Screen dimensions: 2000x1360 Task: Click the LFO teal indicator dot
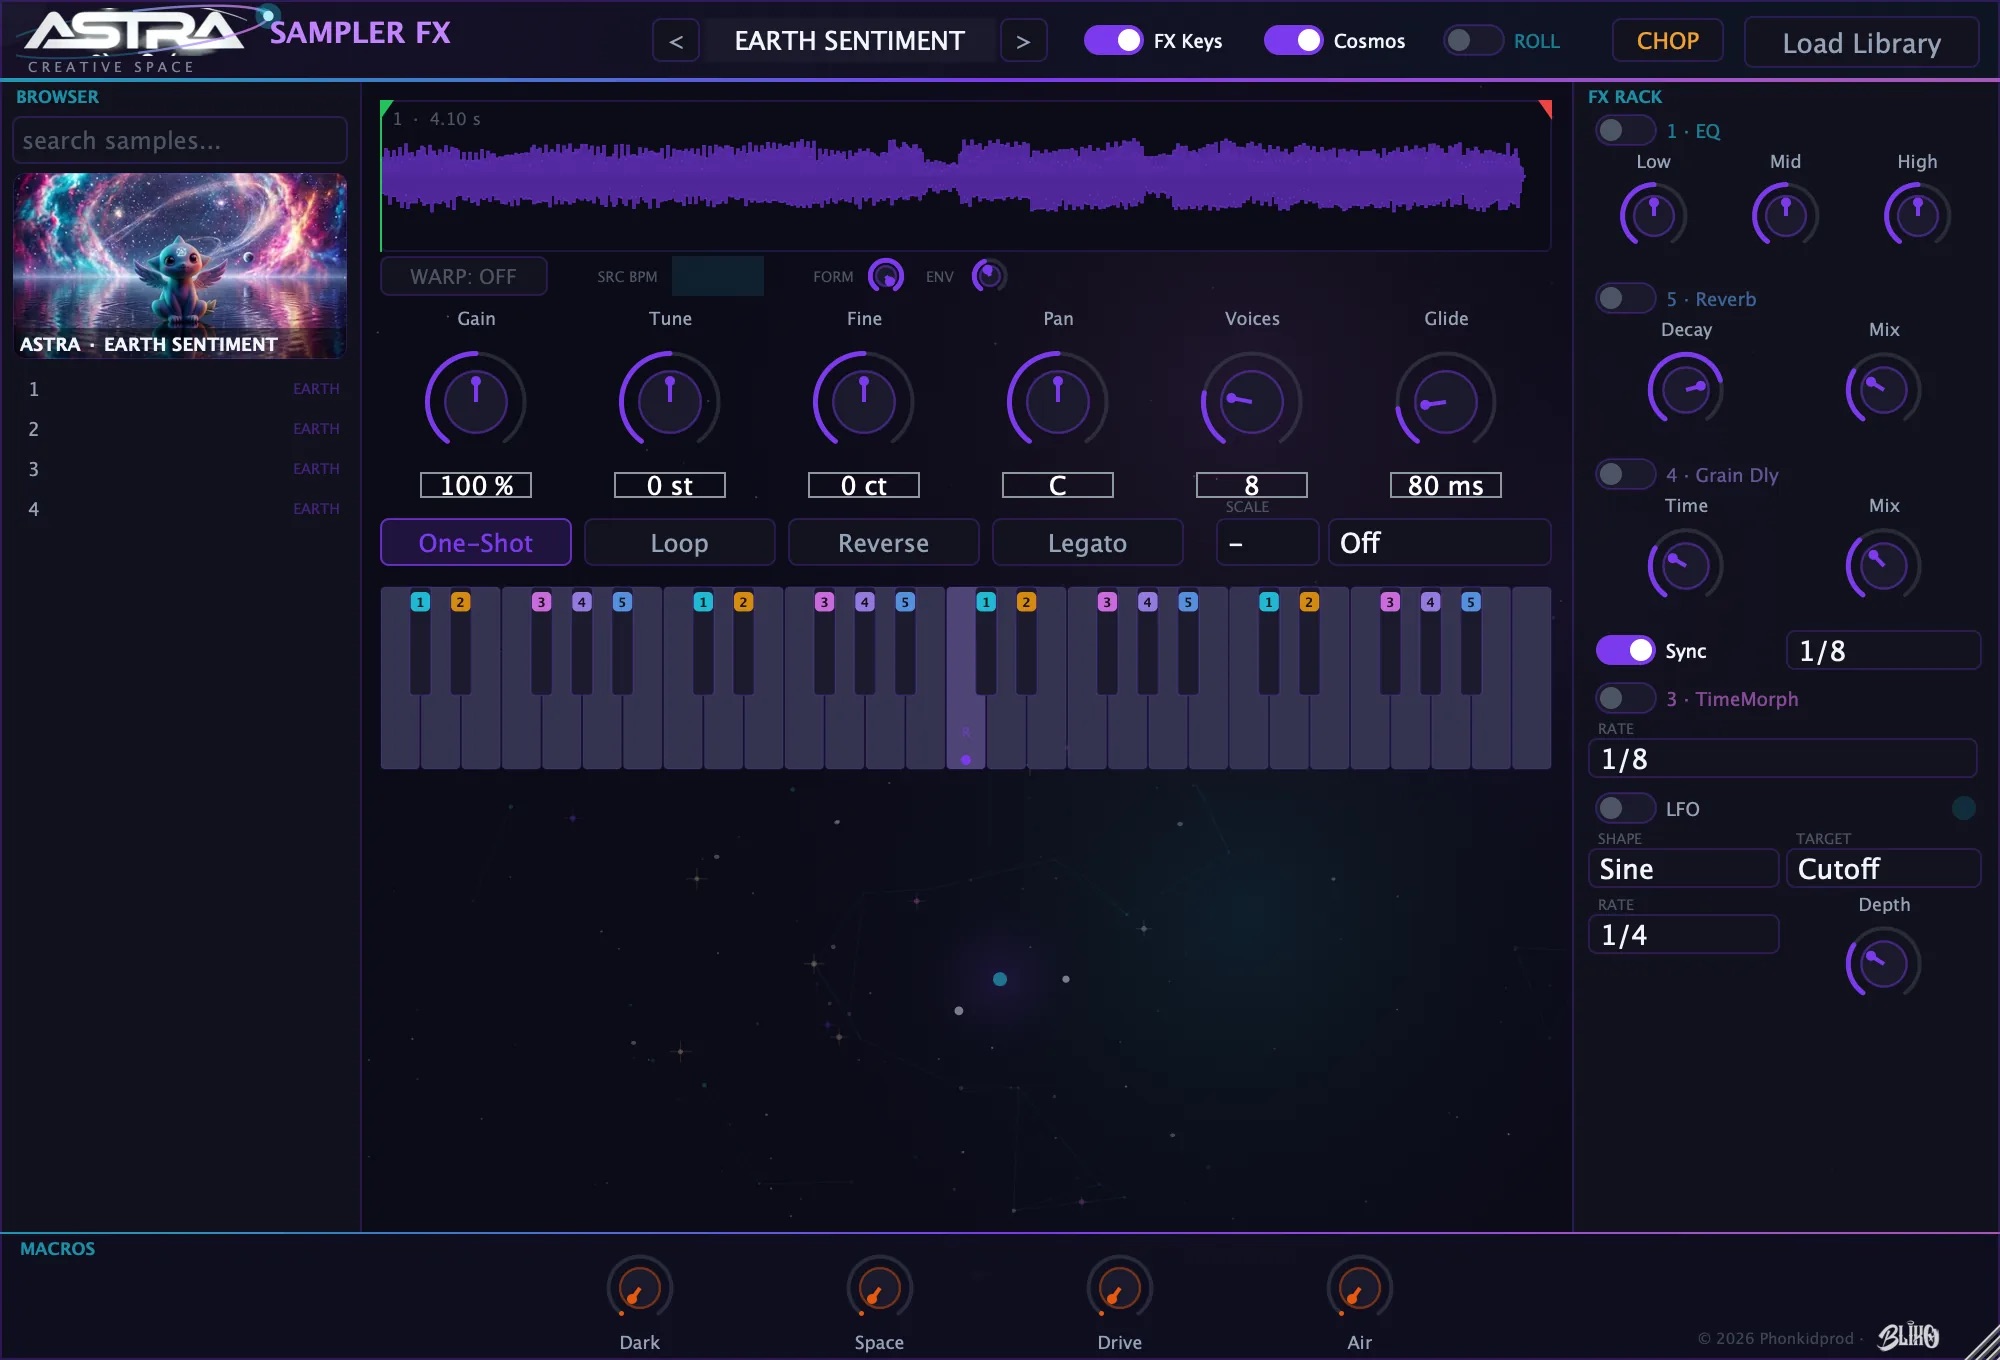[x=1963, y=808]
